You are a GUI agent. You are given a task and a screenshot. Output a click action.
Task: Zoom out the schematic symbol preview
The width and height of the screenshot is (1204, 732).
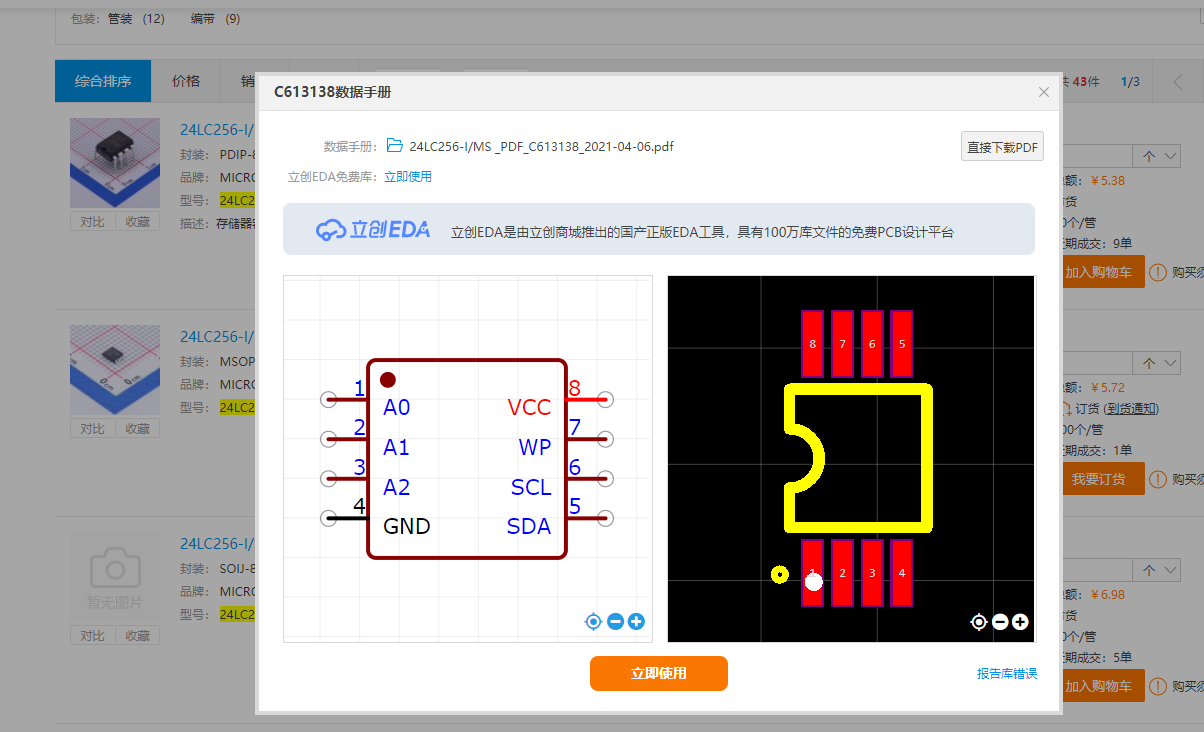pyautogui.click(x=615, y=622)
